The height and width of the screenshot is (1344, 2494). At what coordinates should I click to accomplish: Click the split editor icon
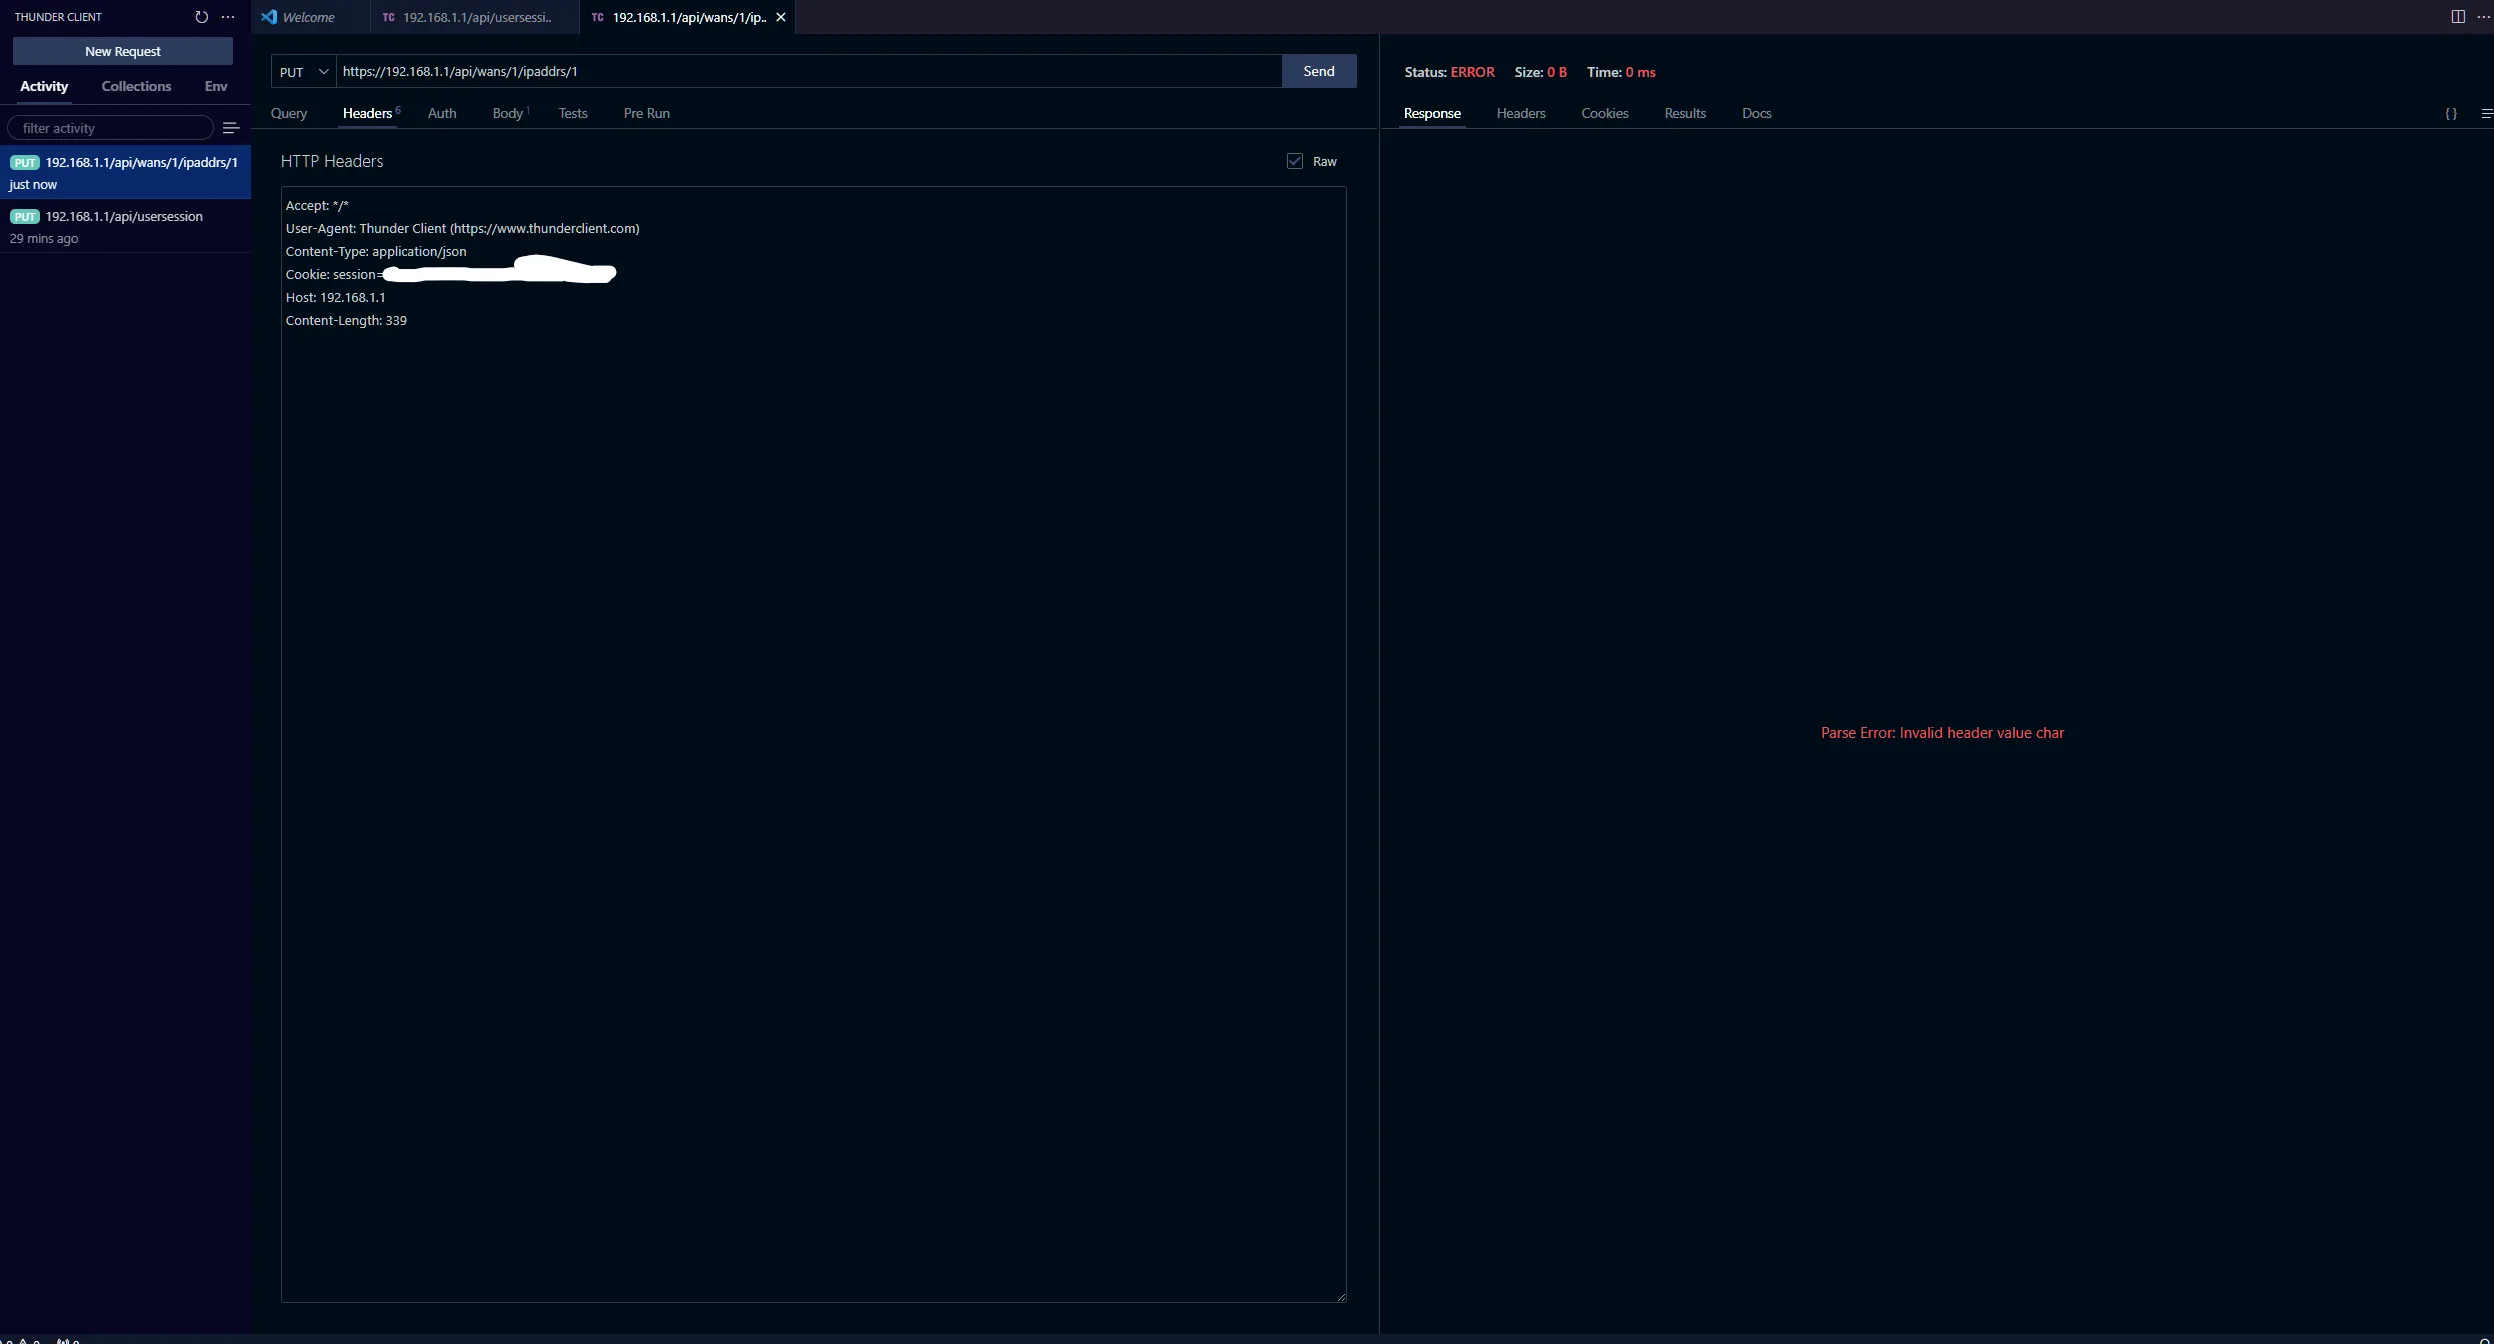[2457, 17]
